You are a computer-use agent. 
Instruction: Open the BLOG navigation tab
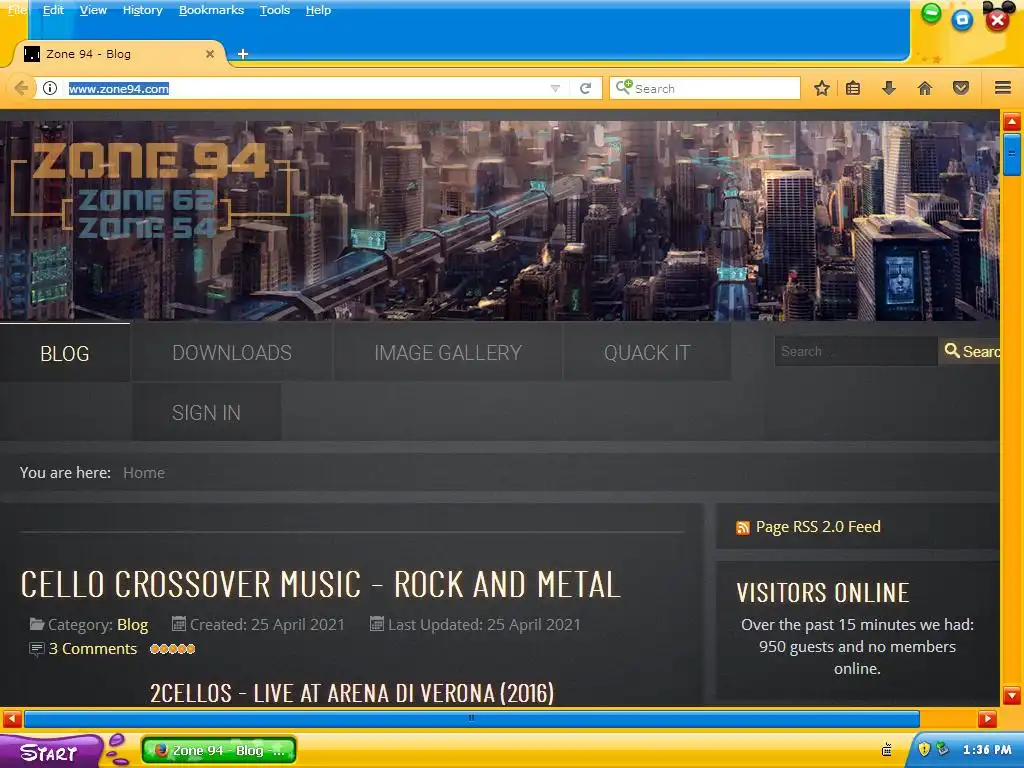pyautogui.click(x=65, y=353)
